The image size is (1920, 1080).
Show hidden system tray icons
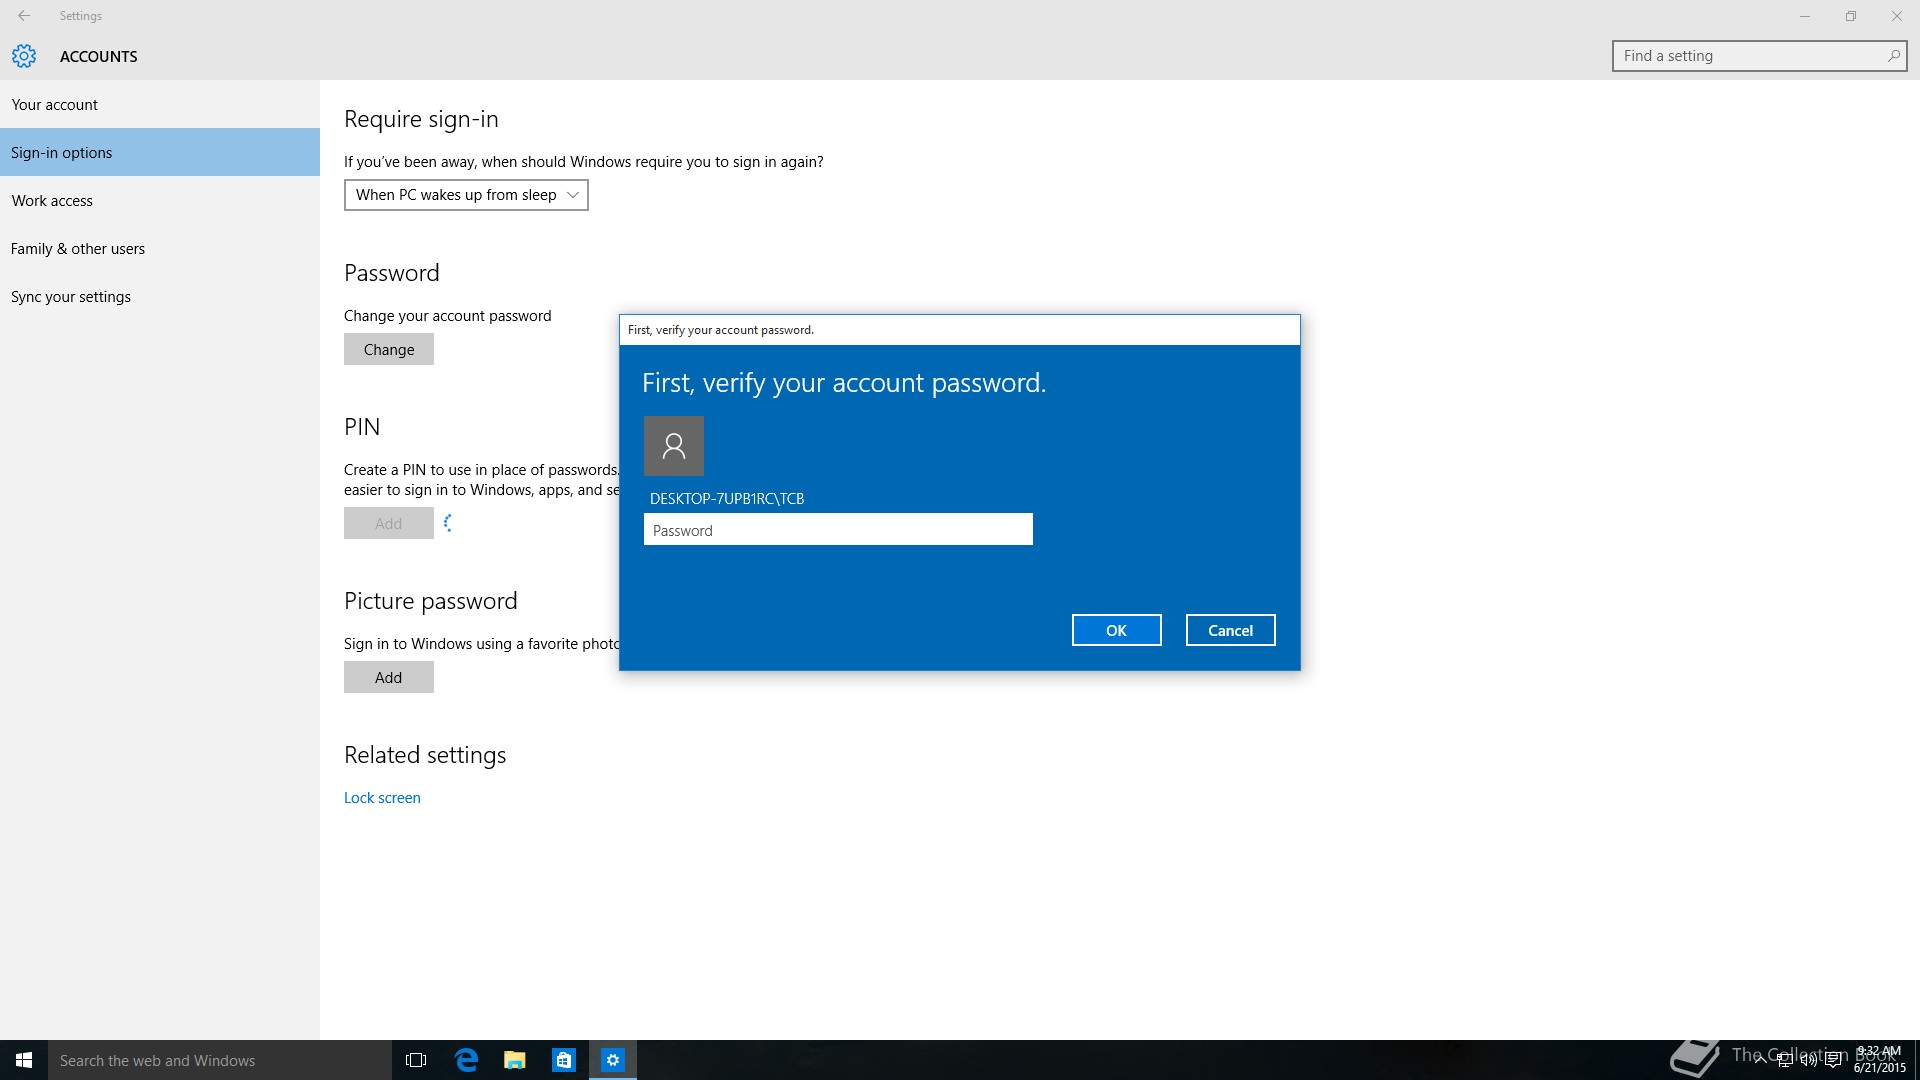pos(1760,1060)
